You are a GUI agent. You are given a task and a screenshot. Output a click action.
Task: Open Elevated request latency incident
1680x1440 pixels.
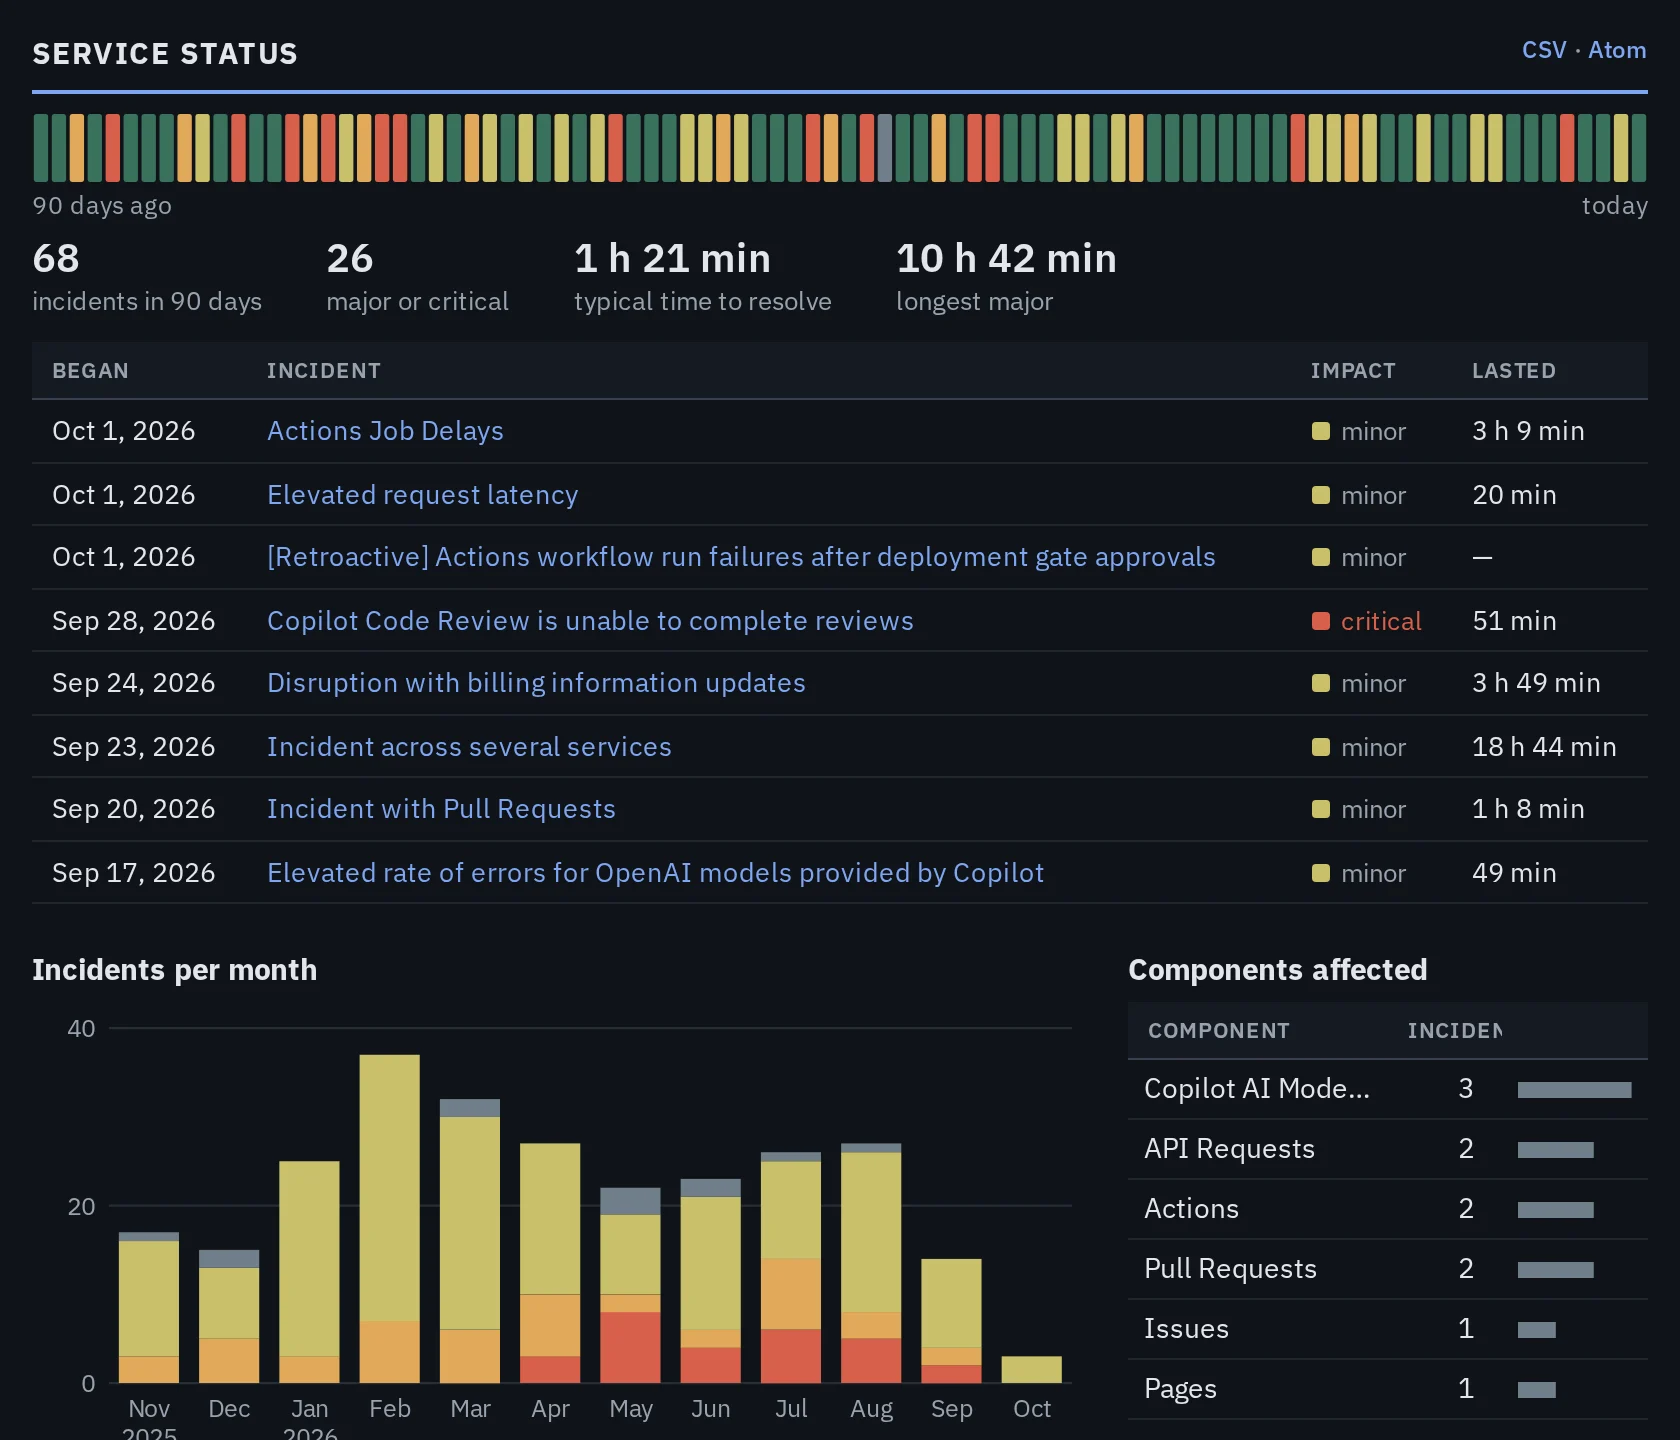422,495
